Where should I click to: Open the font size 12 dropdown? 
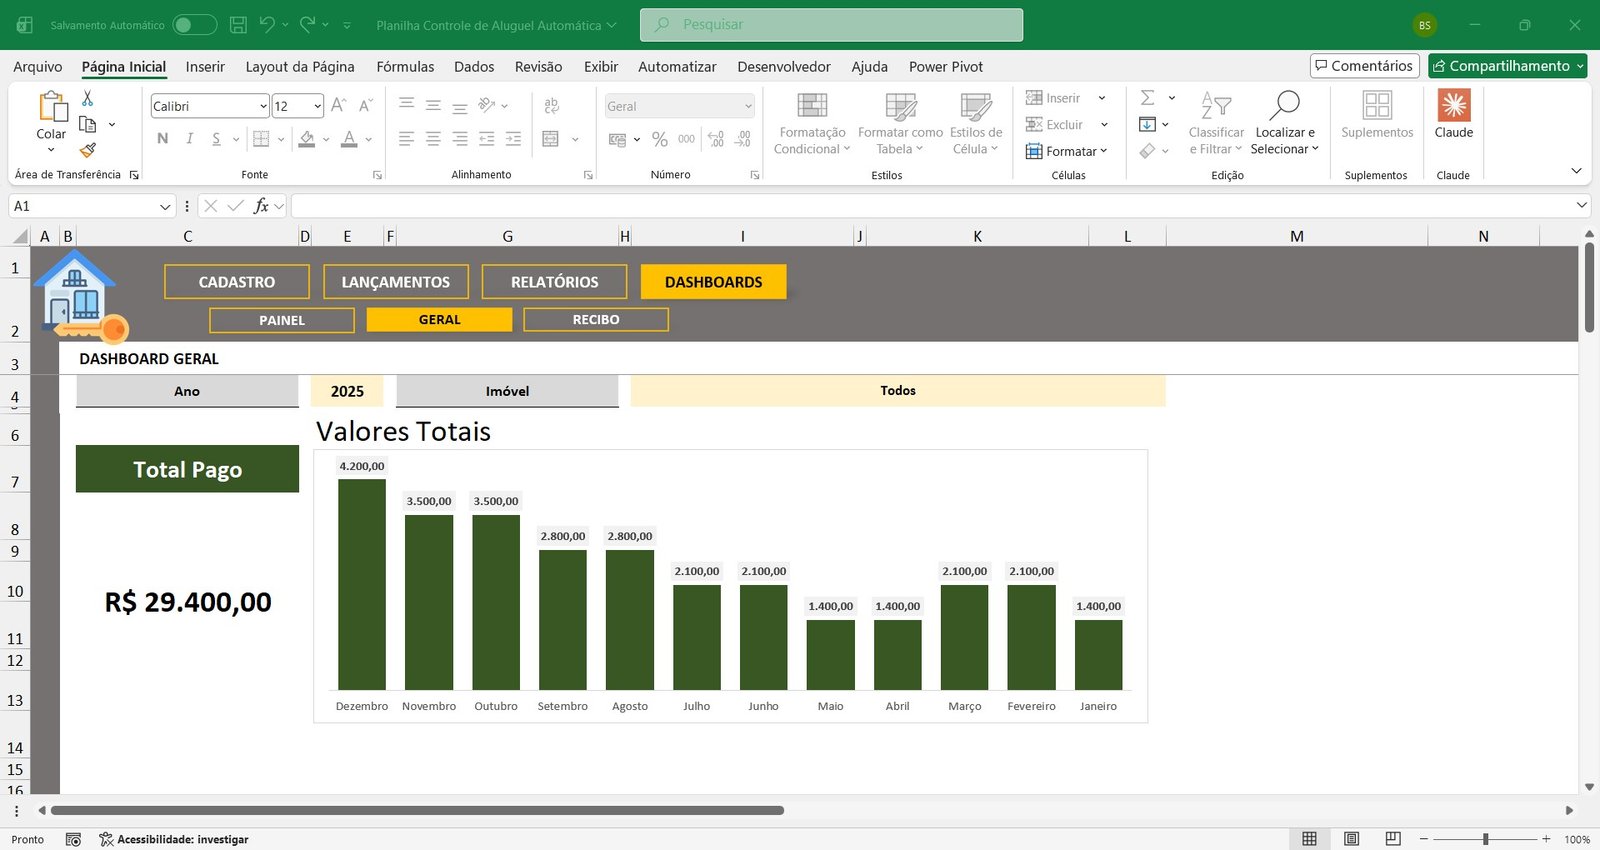pyautogui.click(x=317, y=106)
